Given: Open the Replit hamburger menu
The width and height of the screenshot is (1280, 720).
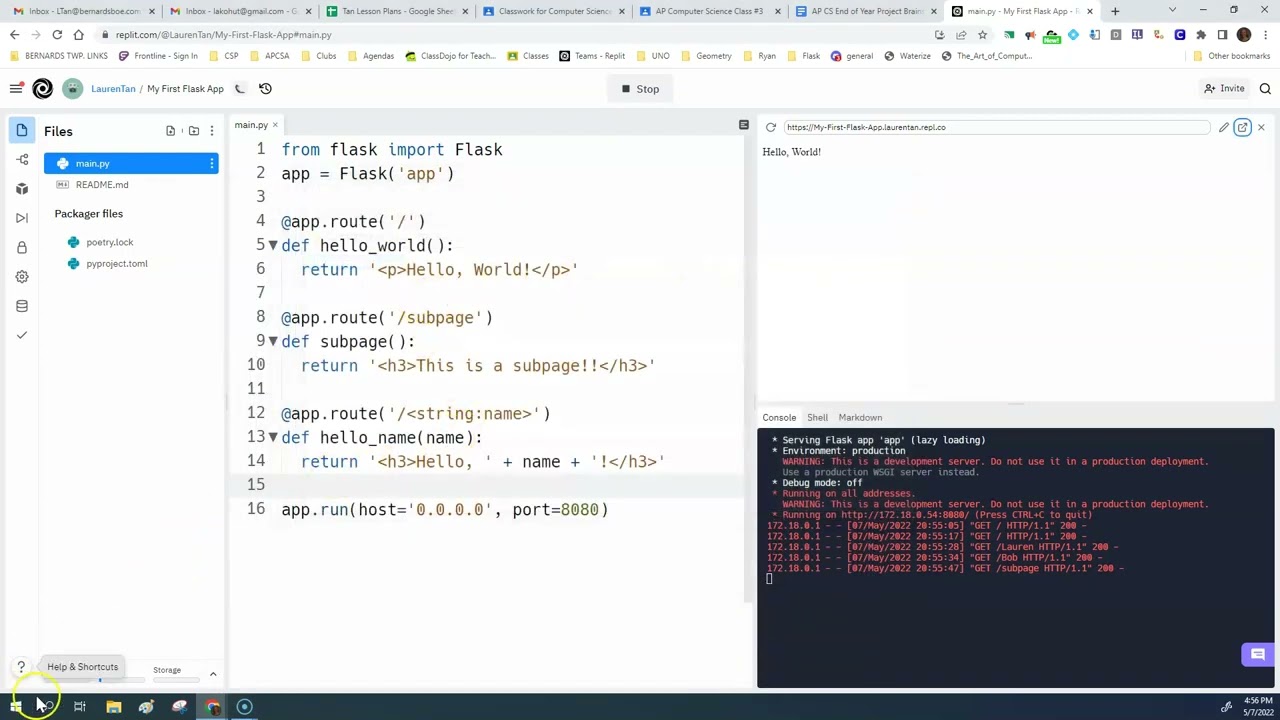Looking at the screenshot, I should 16,89.
